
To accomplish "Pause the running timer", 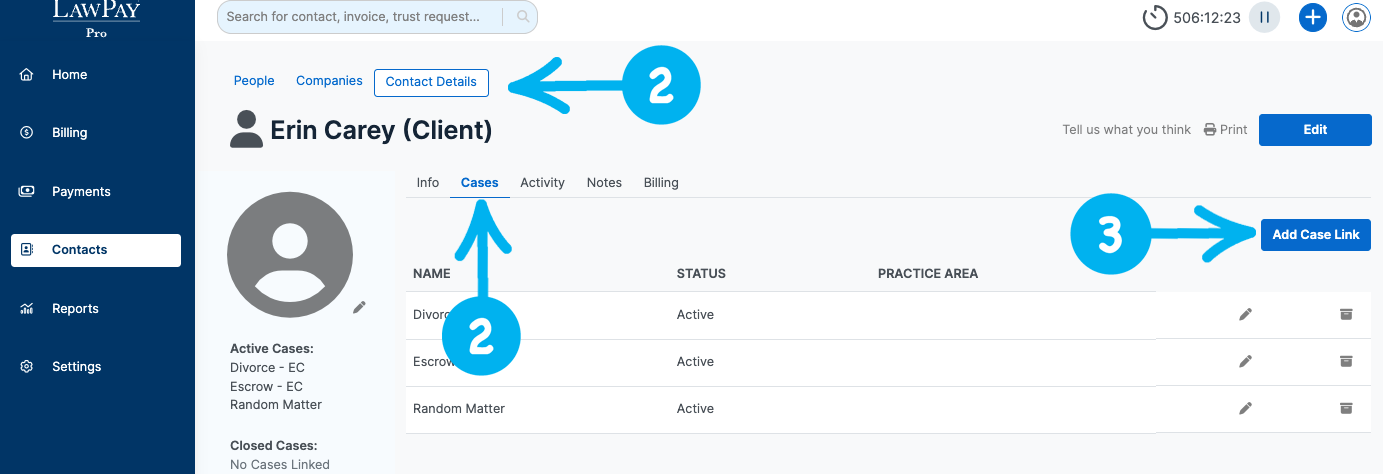I will [x=1264, y=17].
